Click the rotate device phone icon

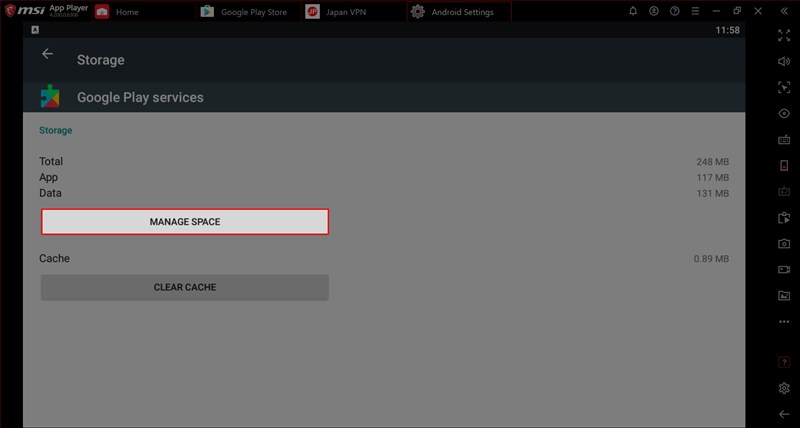[x=784, y=165]
